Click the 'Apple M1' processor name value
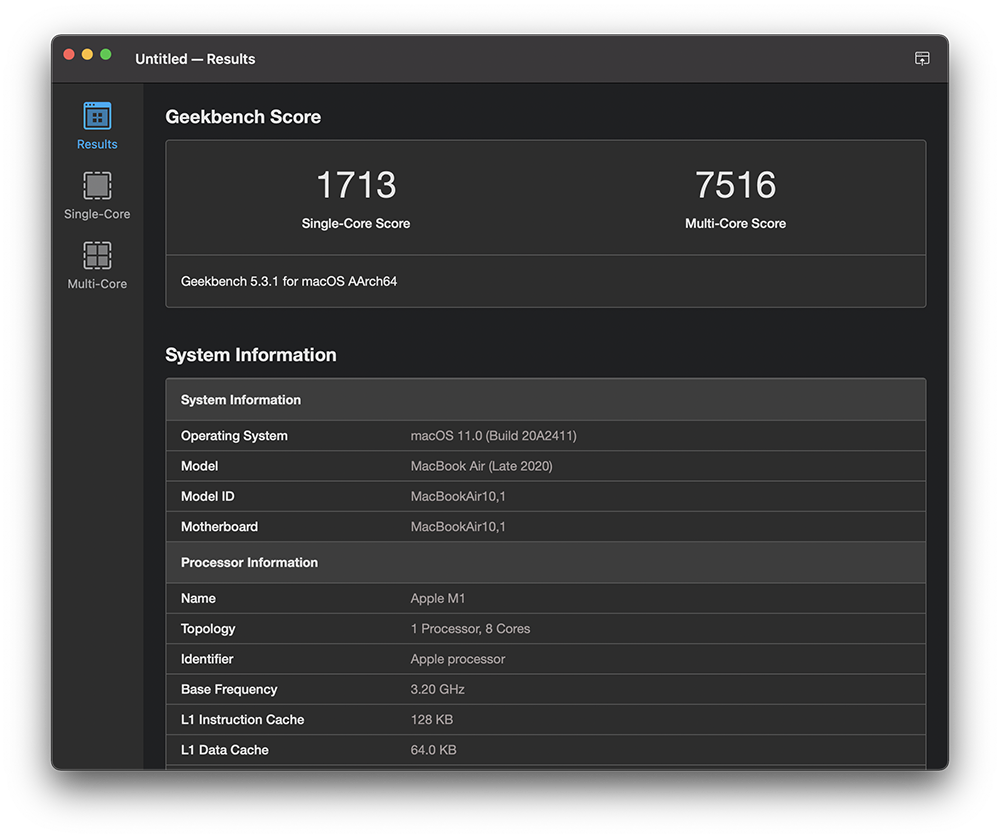This screenshot has height=838, width=1000. 438,598
